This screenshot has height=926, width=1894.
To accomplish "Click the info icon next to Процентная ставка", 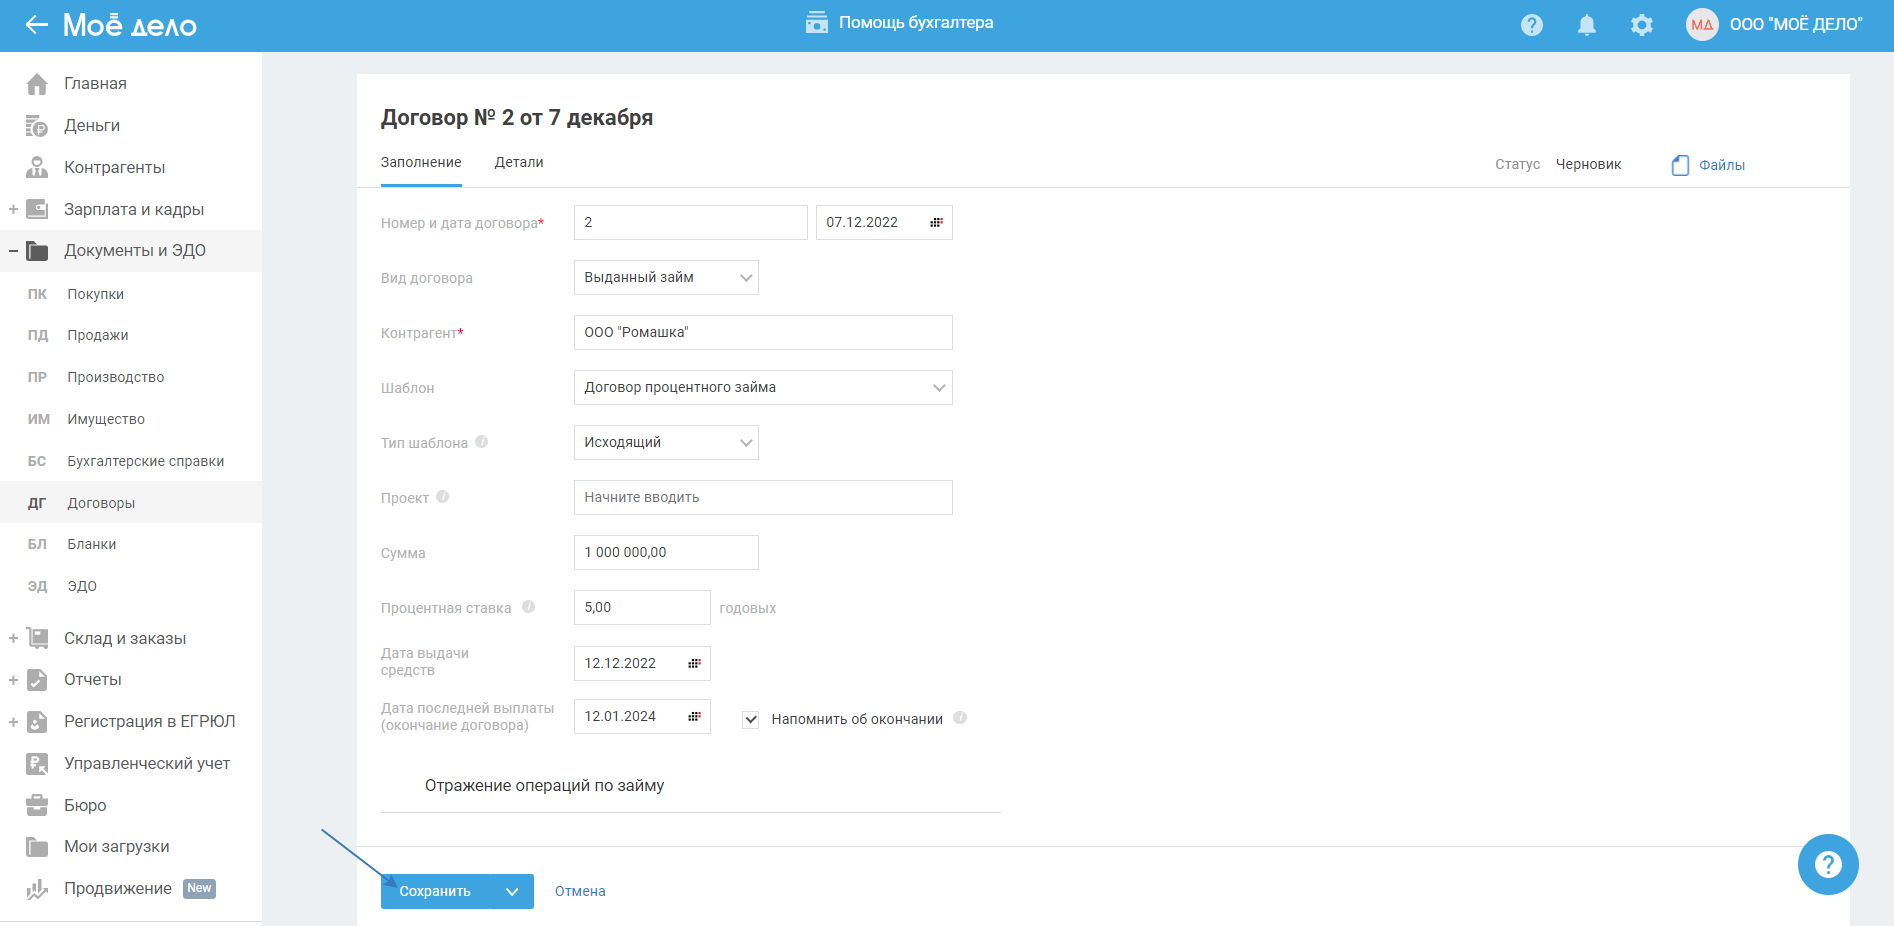I will 528,607.
